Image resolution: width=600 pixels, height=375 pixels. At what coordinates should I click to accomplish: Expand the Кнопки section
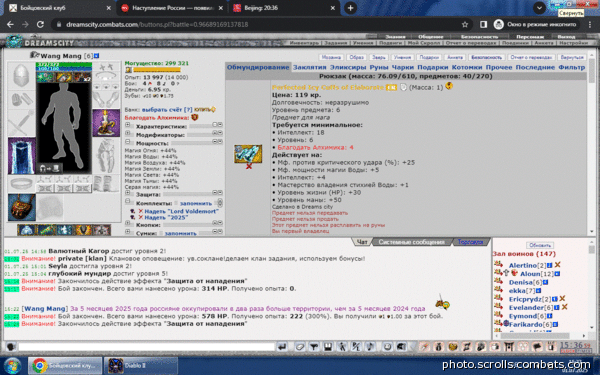tap(127, 223)
